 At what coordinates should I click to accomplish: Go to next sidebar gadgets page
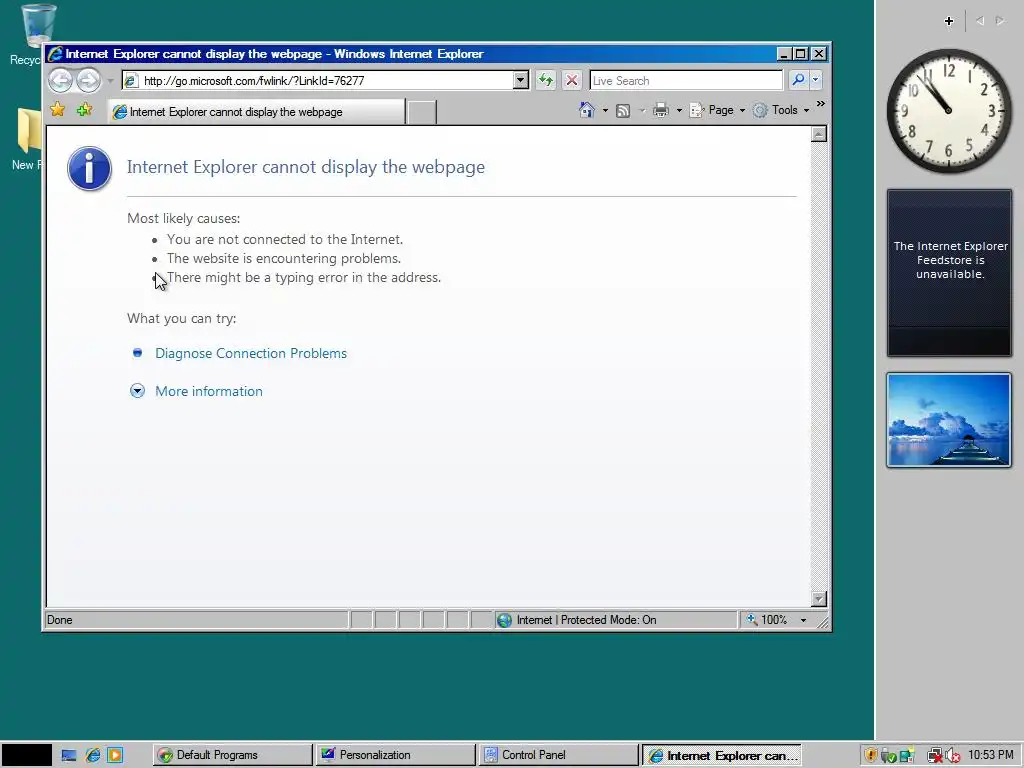point(1000,21)
